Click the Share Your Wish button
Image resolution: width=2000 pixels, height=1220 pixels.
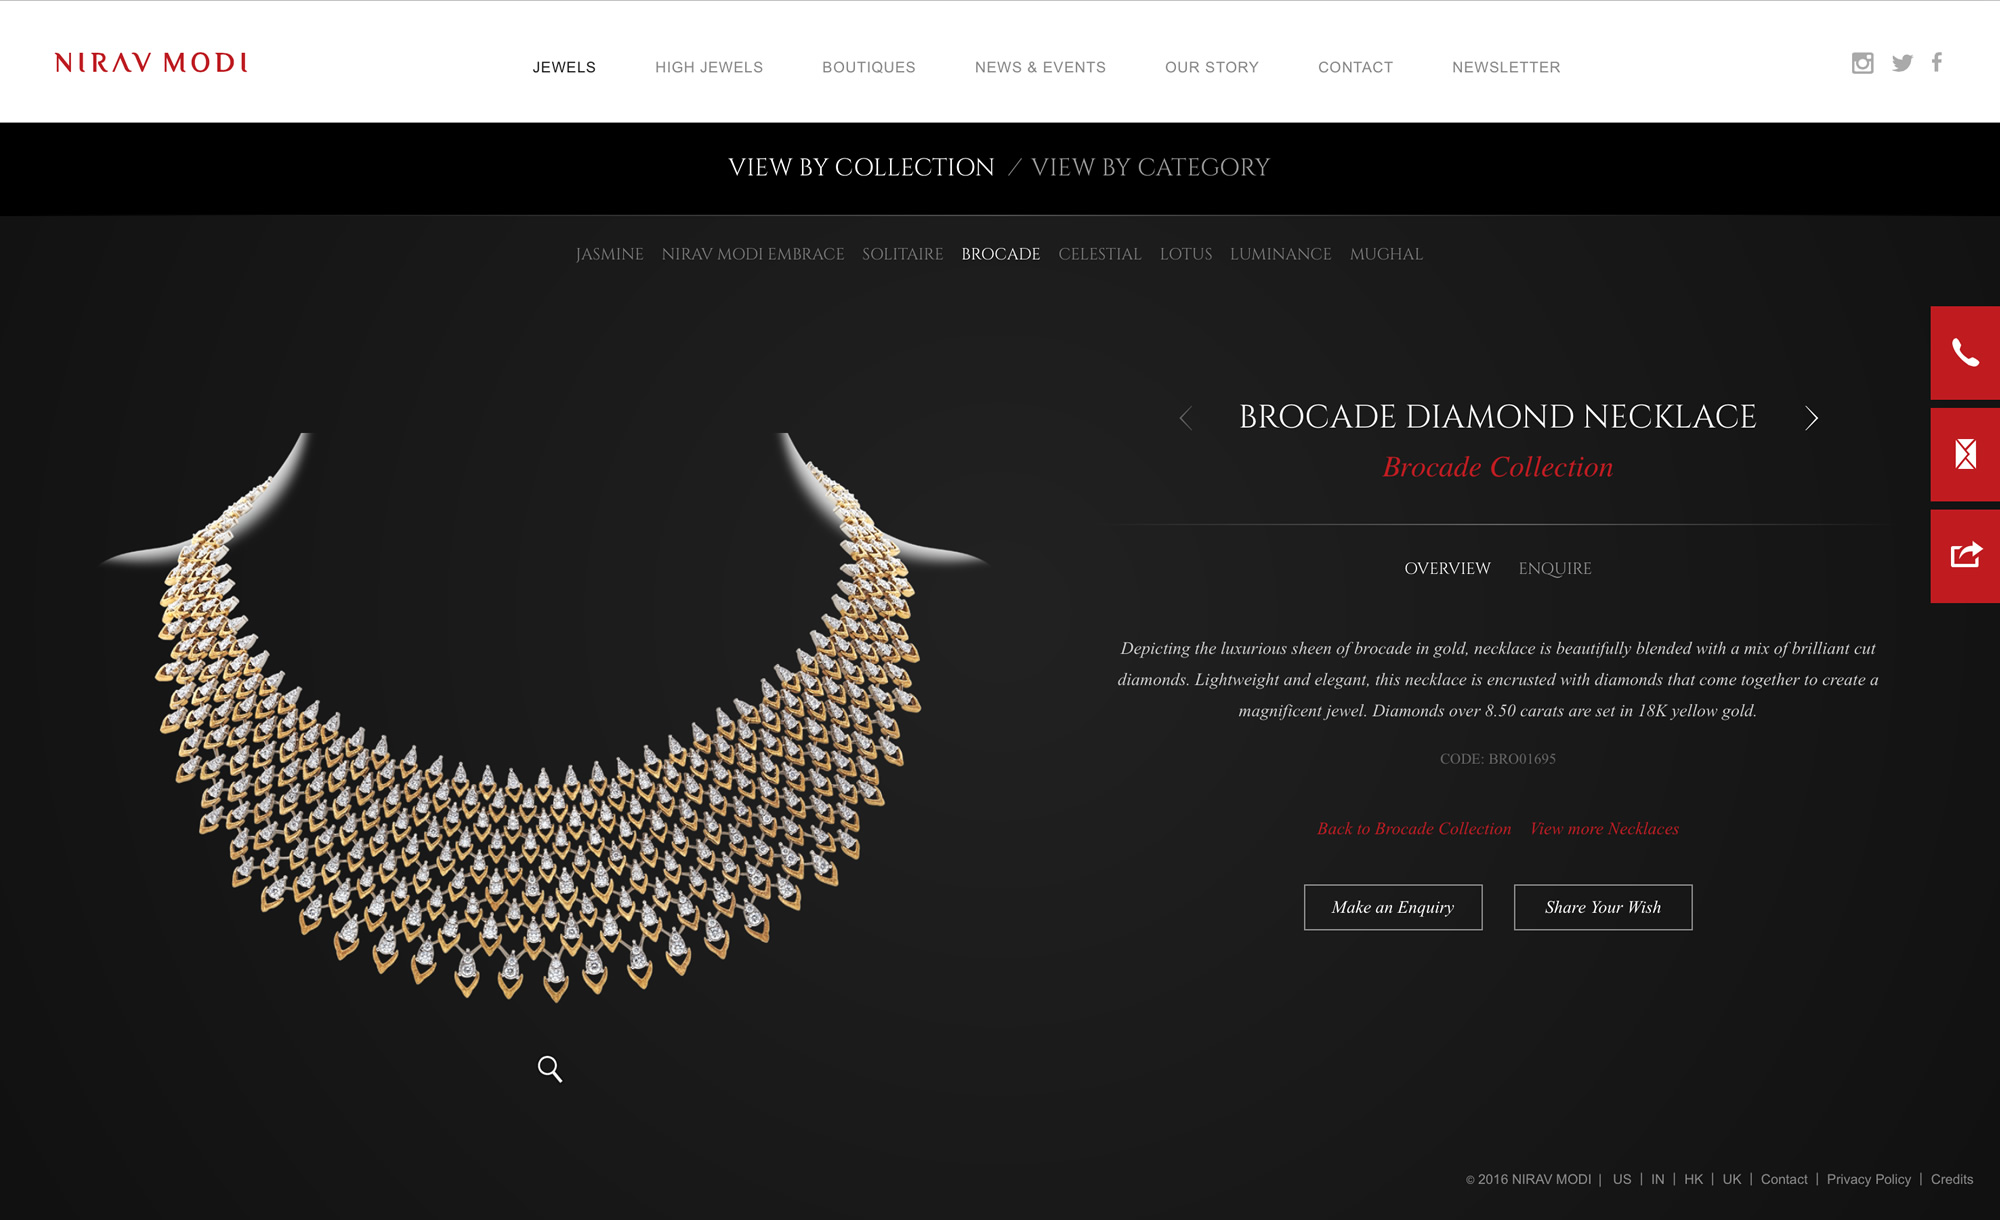pyautogui.click(x=1603, y=907)
